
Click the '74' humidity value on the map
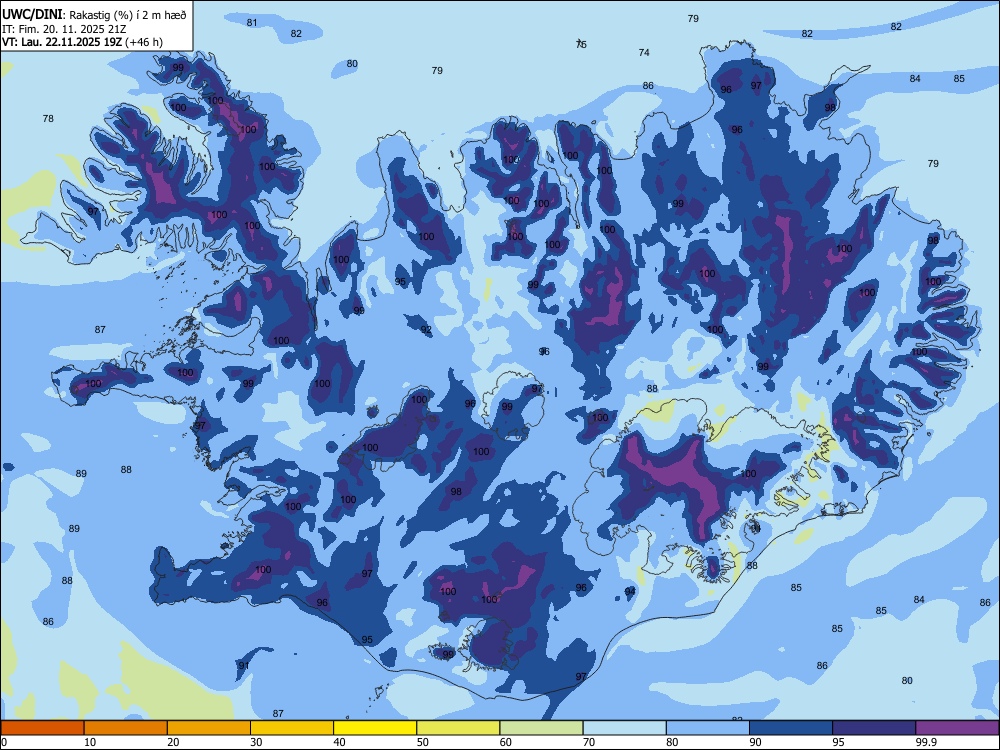644,53
